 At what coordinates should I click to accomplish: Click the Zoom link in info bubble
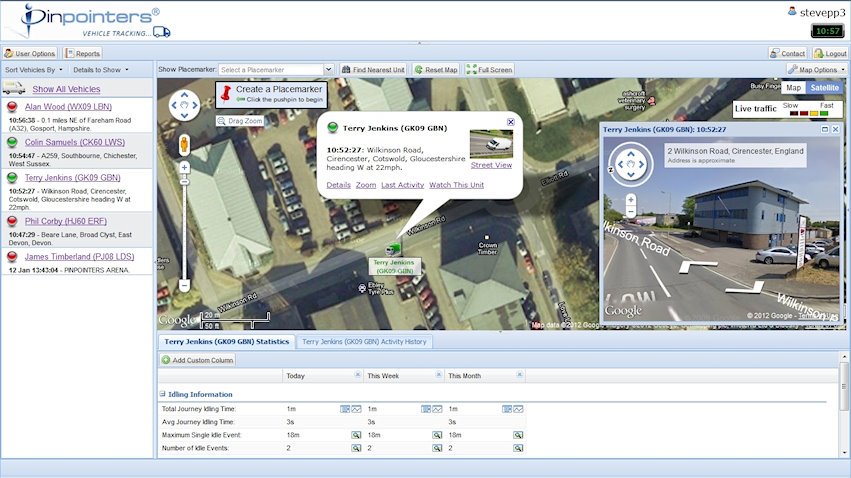click(x=366, y=185)
